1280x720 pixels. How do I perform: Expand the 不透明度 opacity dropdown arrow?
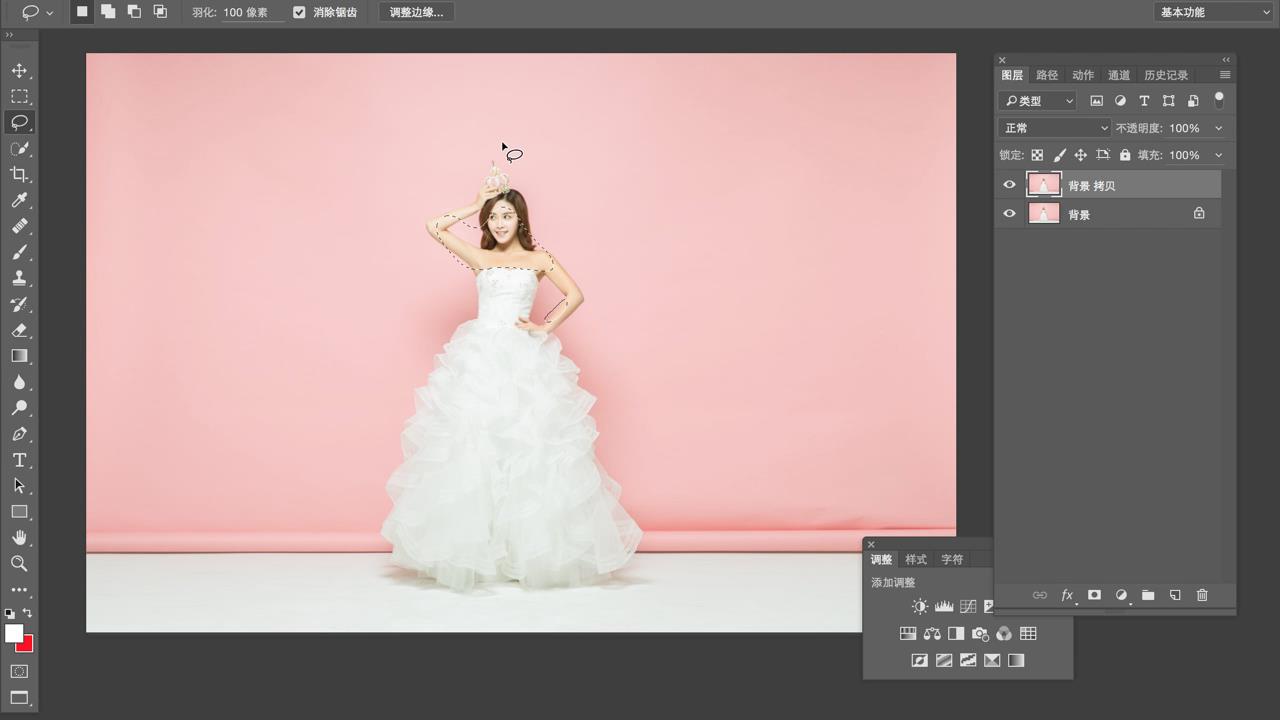[1218, 128]
